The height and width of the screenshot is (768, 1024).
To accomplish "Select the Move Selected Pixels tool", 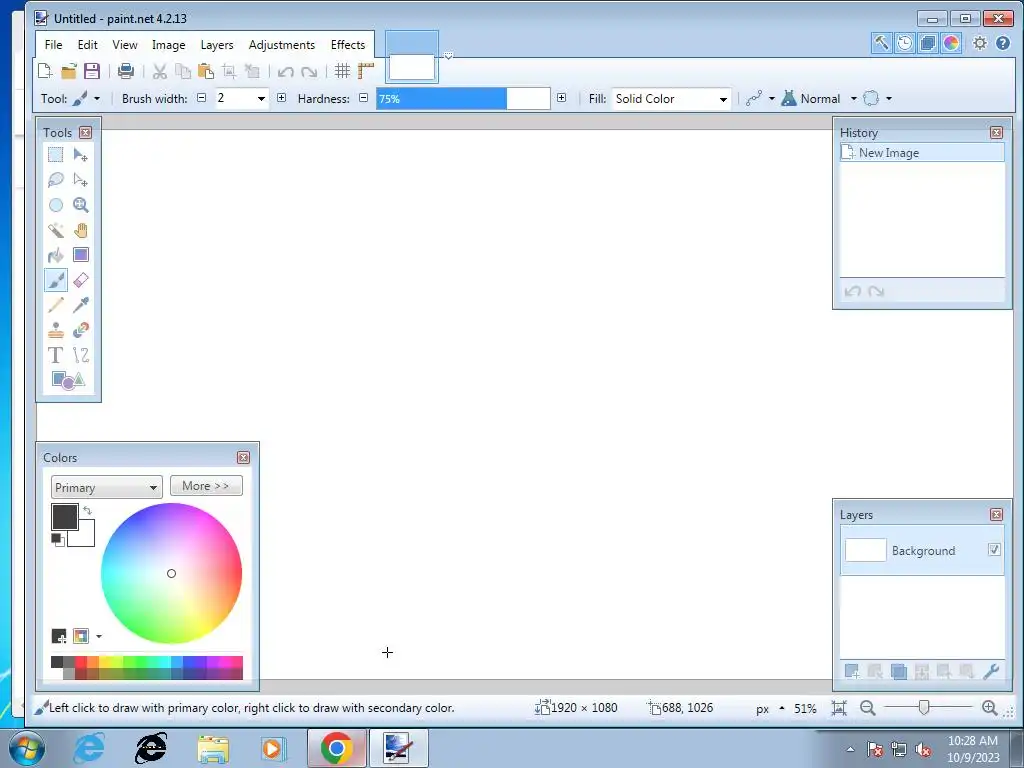I will pos(80,155).
